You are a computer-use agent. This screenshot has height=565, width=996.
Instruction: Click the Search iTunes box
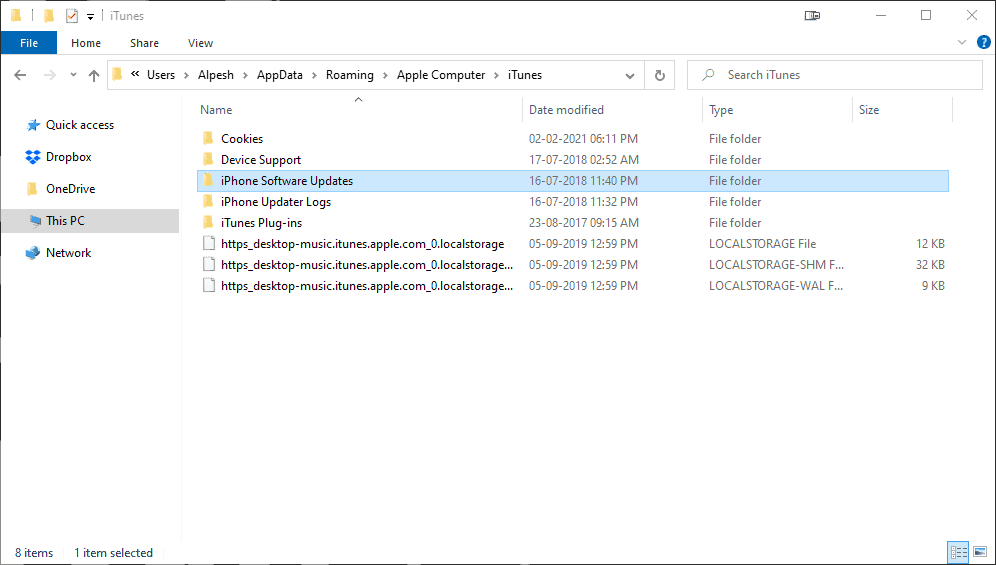tap(835, 75)
